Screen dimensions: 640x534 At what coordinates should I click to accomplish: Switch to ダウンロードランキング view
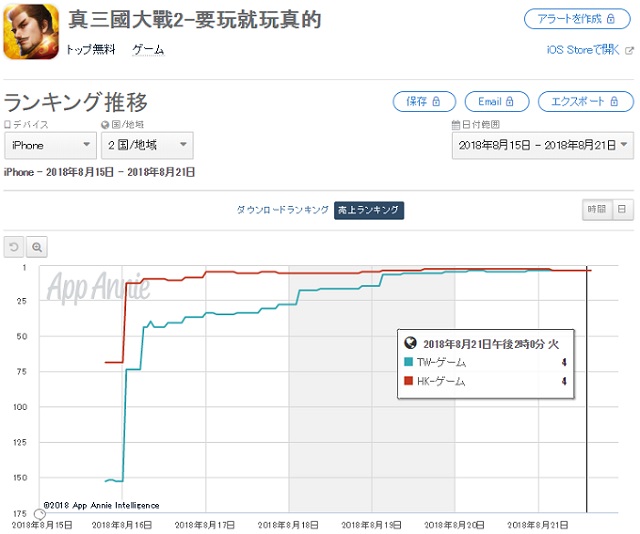pos(282,210)
